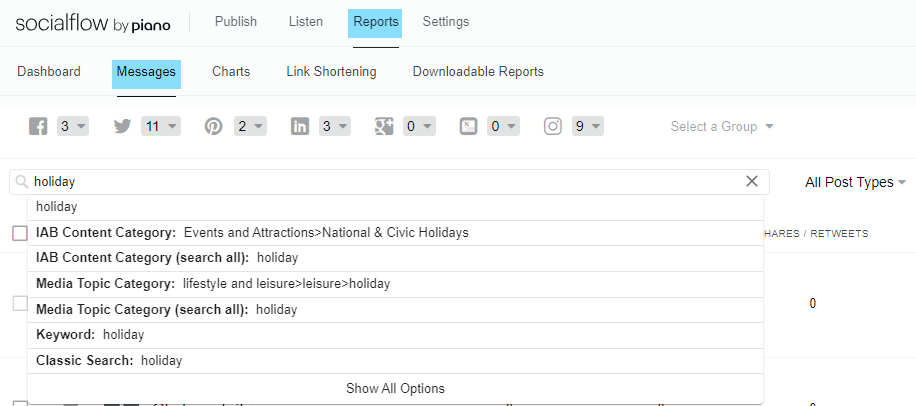Click the LinkedIn network icon
Image resolution: width=916 pixels, height=406 pixels.
pyautogui.click(x=300, y=126)
